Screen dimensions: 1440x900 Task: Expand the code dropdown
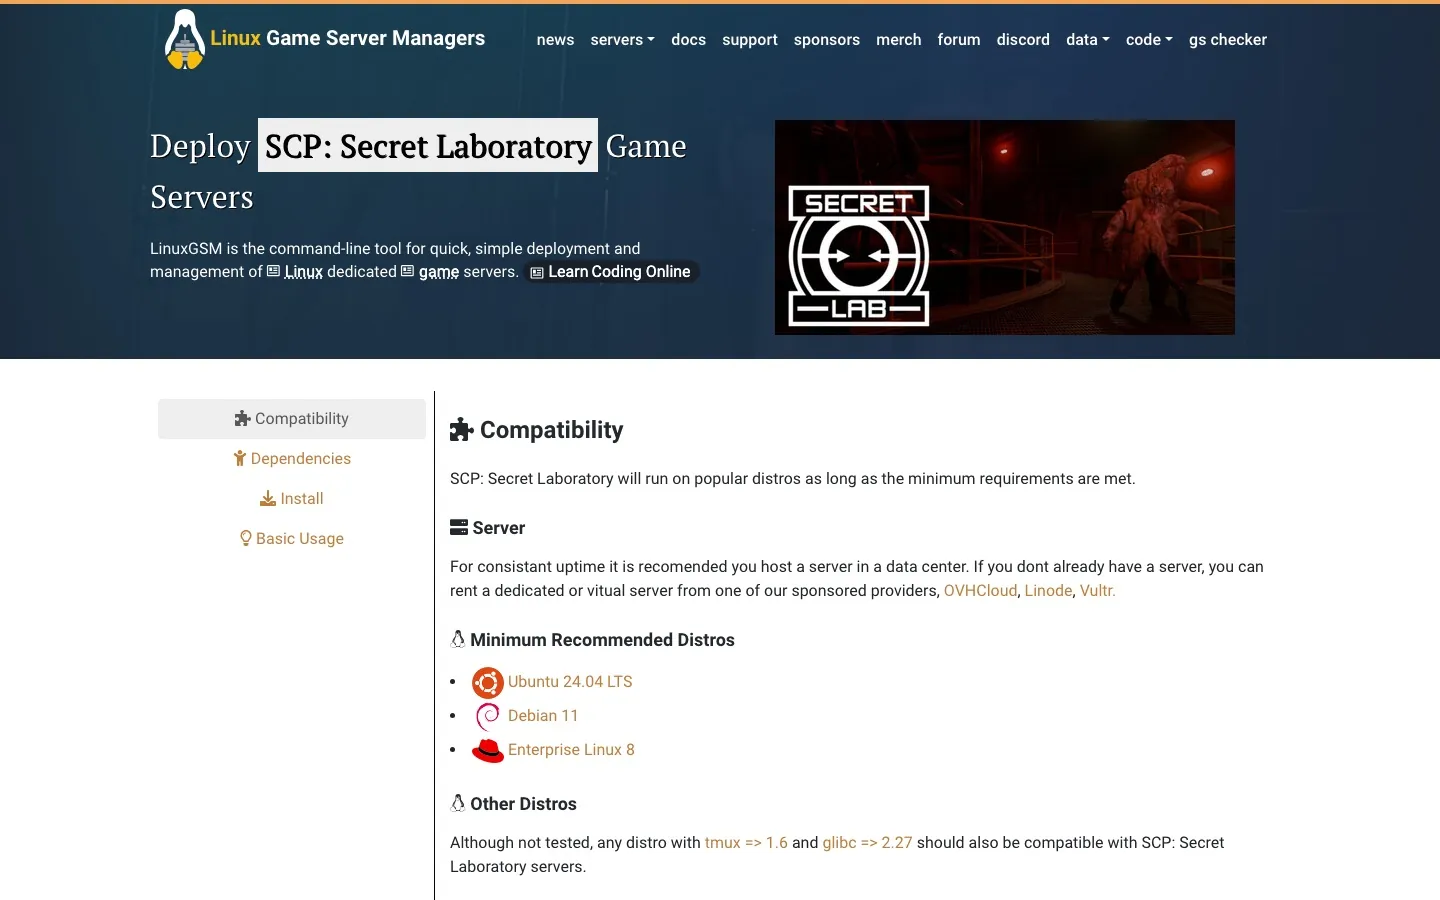(x=1149, y=40)
